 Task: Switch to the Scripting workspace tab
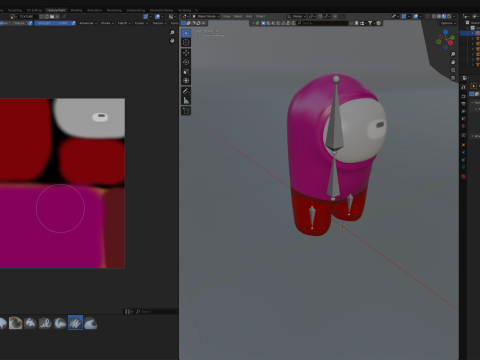pos(185,10)
